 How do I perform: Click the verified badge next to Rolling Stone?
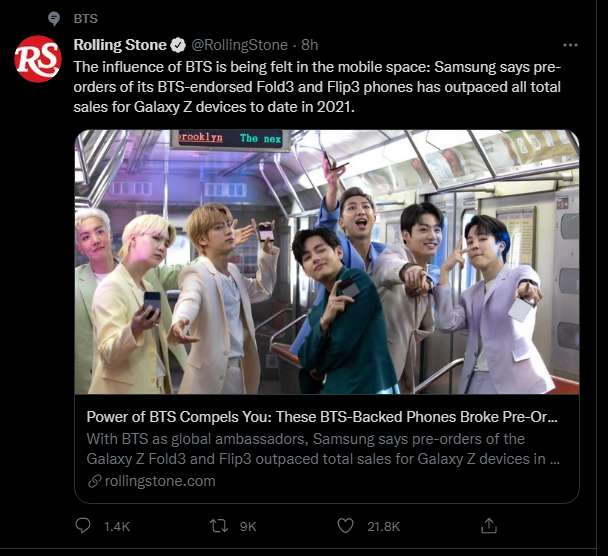178,45
